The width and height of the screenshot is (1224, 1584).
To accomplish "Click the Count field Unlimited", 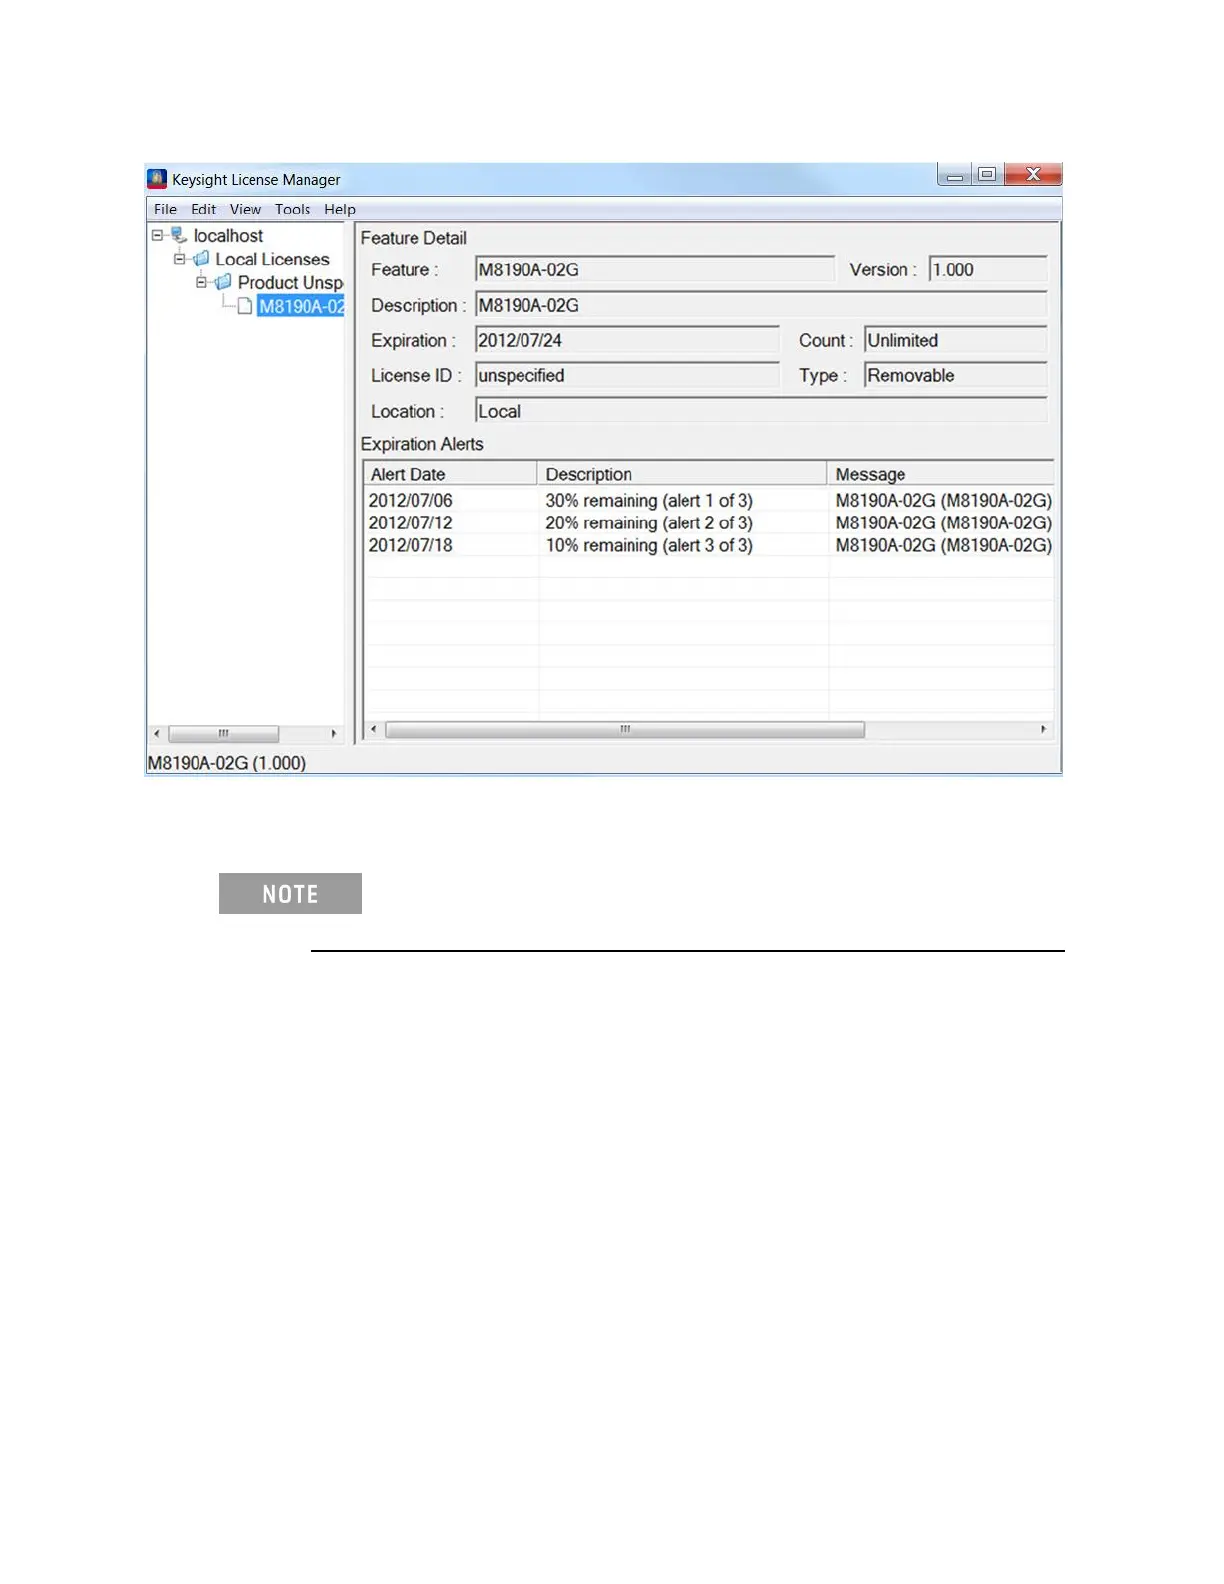I will [x=956, y=340].
